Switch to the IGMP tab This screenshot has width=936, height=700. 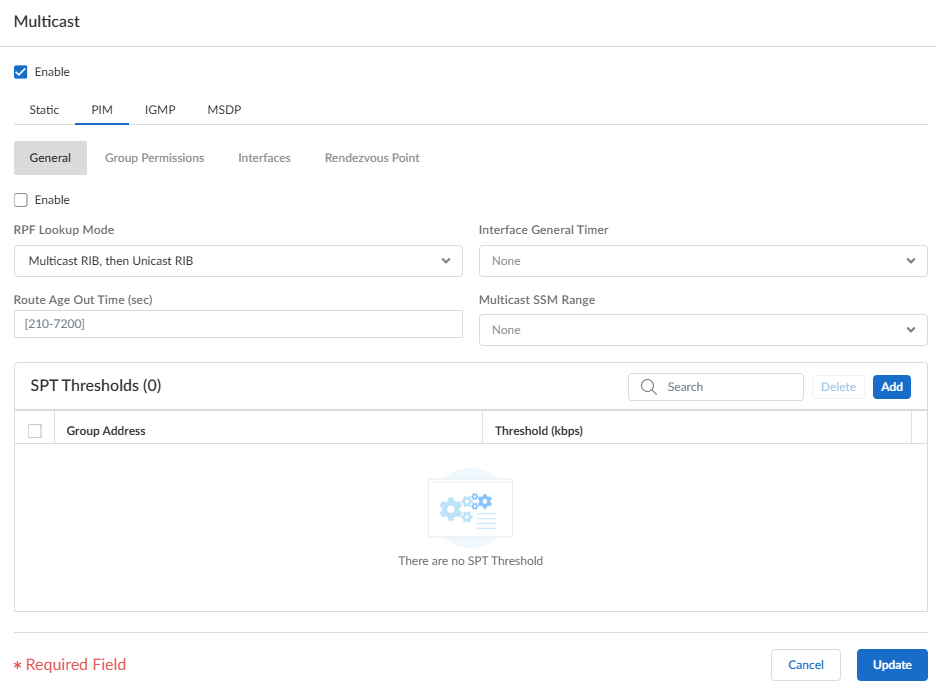[x=160, y=110]
